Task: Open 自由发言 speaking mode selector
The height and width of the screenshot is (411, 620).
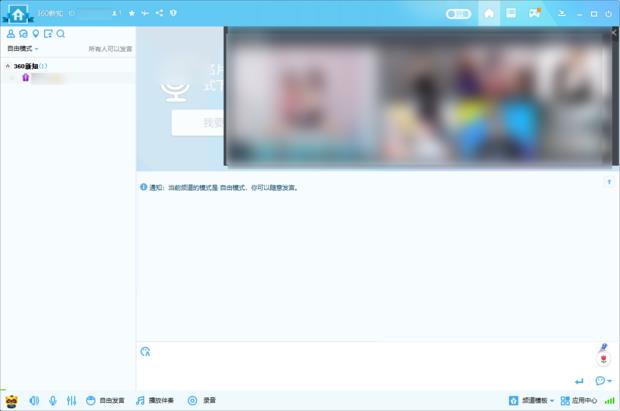Action: coord(105,401)
